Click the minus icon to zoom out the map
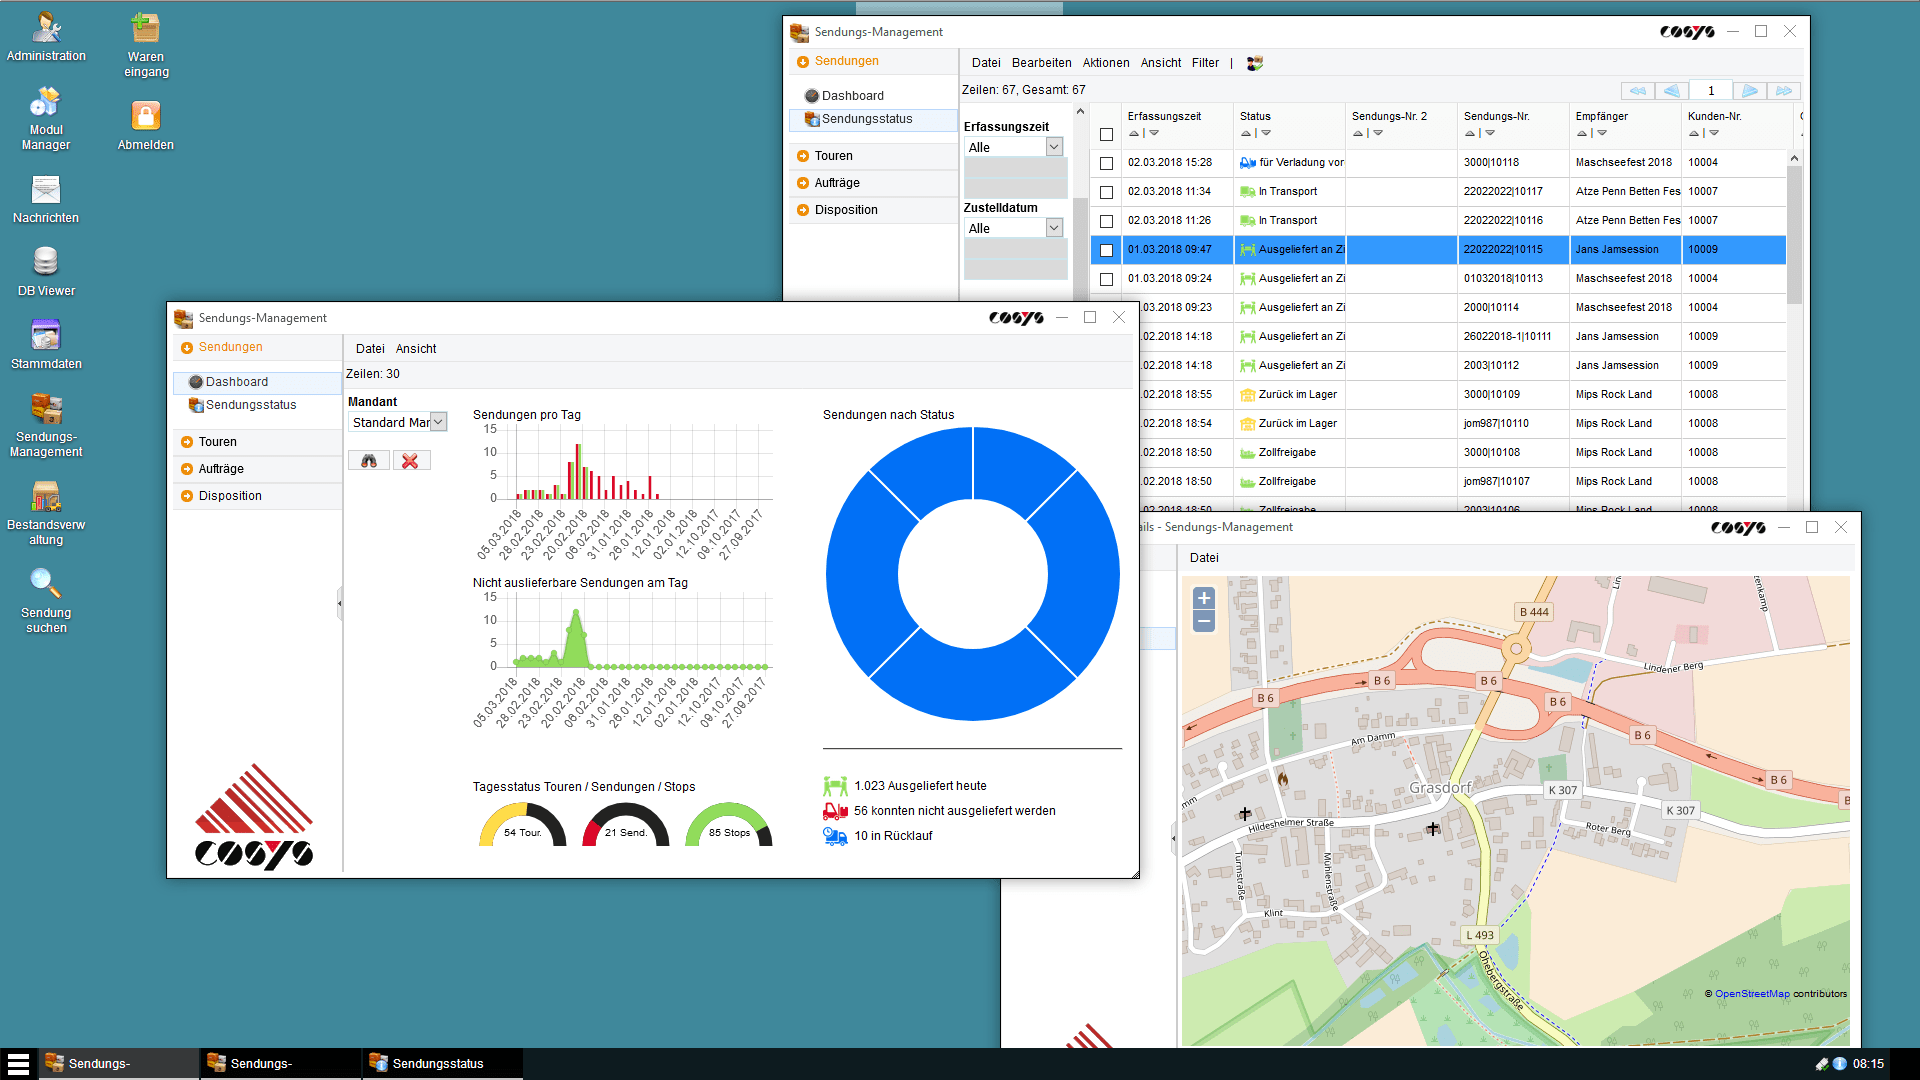This screenshot has width=1920, height=1080. (1203, 620)
